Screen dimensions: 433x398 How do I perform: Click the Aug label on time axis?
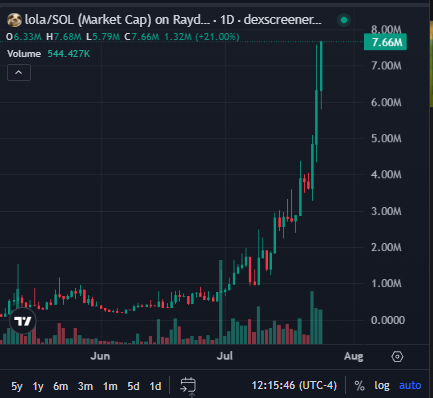point(354,357)
